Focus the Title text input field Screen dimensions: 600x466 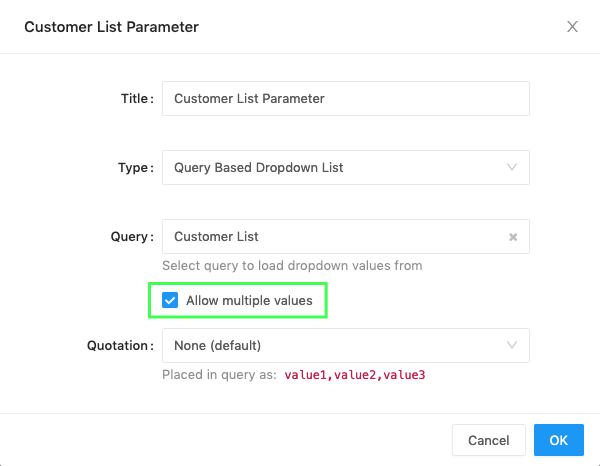345,99
